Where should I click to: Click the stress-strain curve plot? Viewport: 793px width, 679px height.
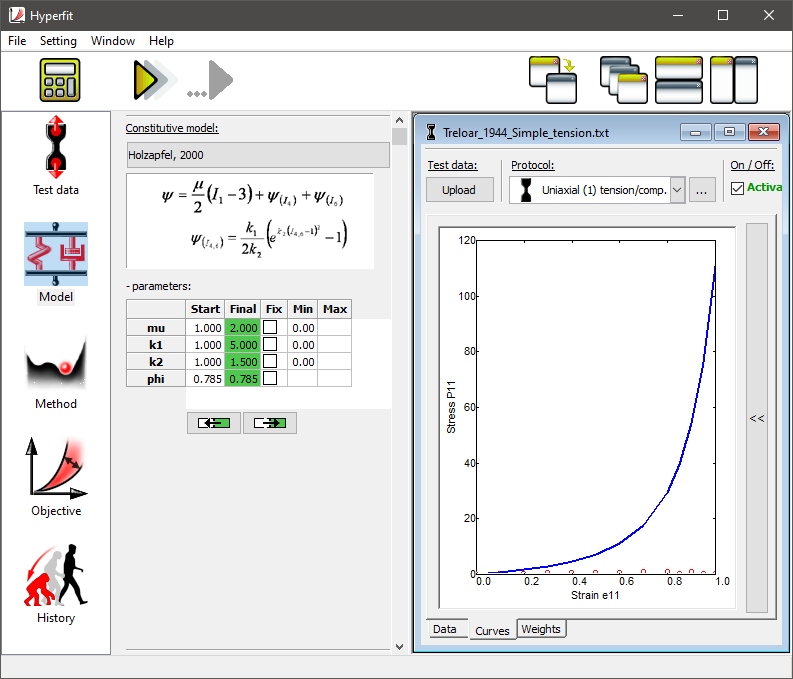coord(587,418)
